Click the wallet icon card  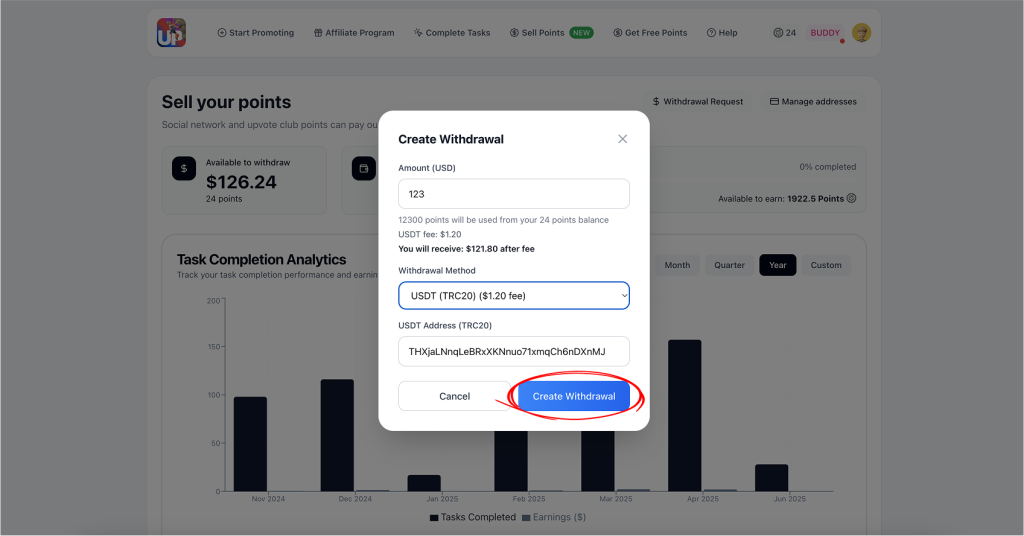coord(364,168)
